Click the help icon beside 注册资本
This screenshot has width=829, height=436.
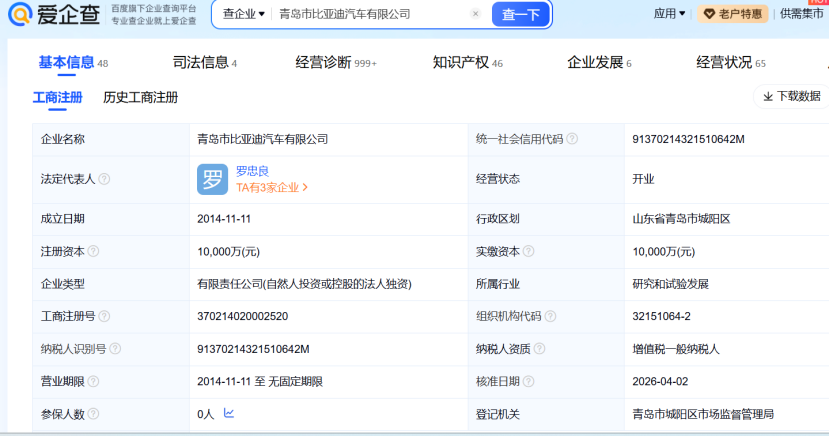pos(95,251)
